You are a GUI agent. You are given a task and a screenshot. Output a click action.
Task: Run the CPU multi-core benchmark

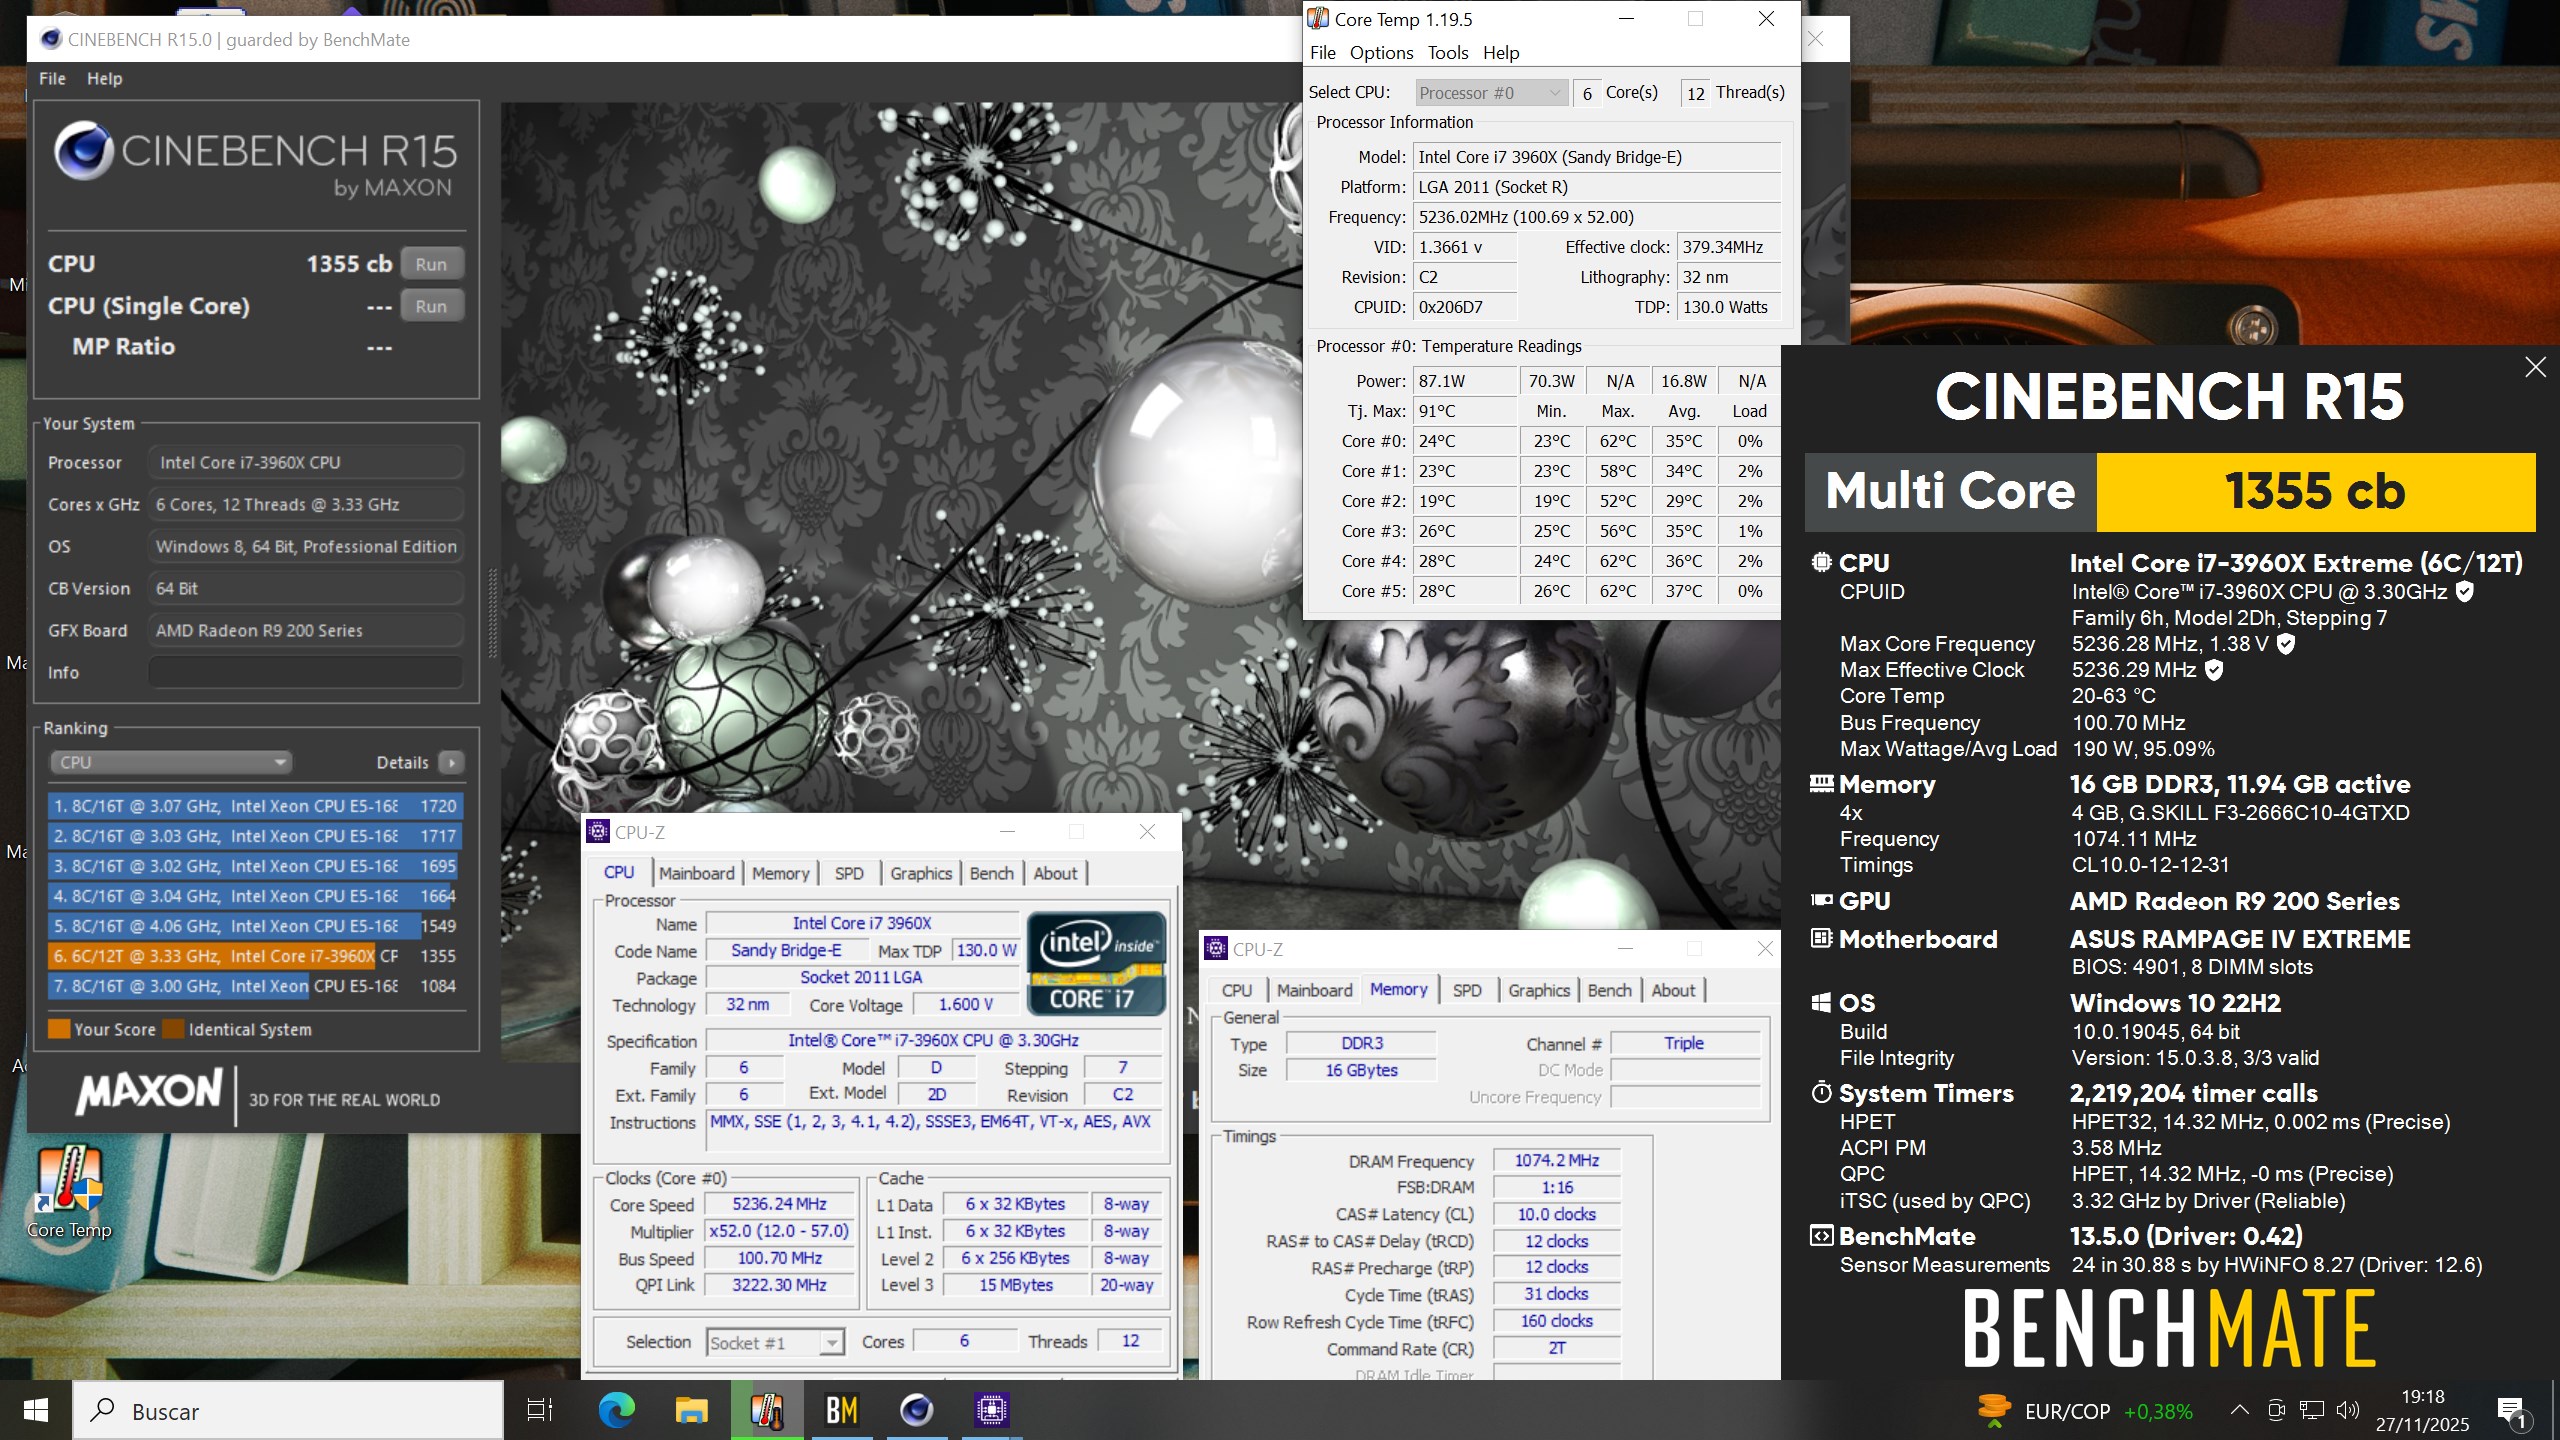[x=431, y=265]
